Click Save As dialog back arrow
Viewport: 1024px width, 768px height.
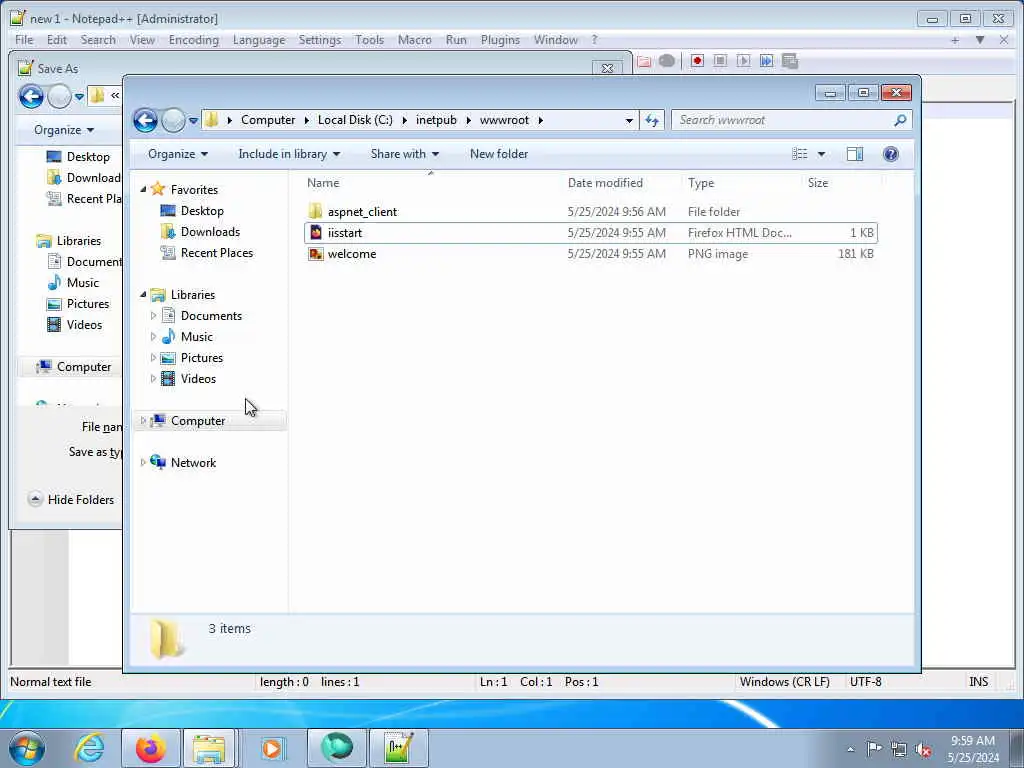[31, 97]
